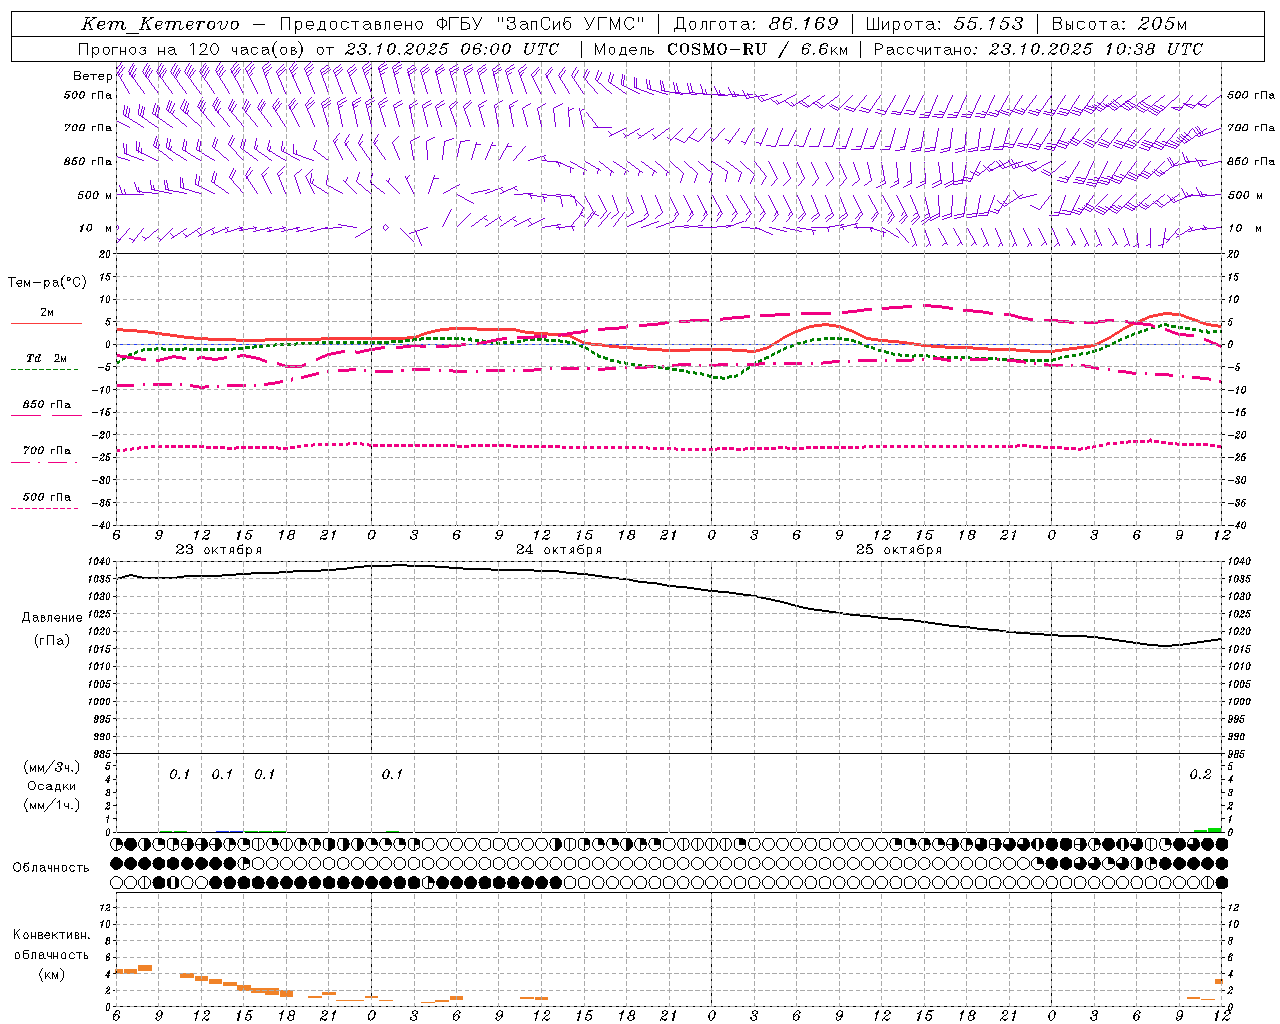Click the 0.2 precipitation value

(1201, 774)
